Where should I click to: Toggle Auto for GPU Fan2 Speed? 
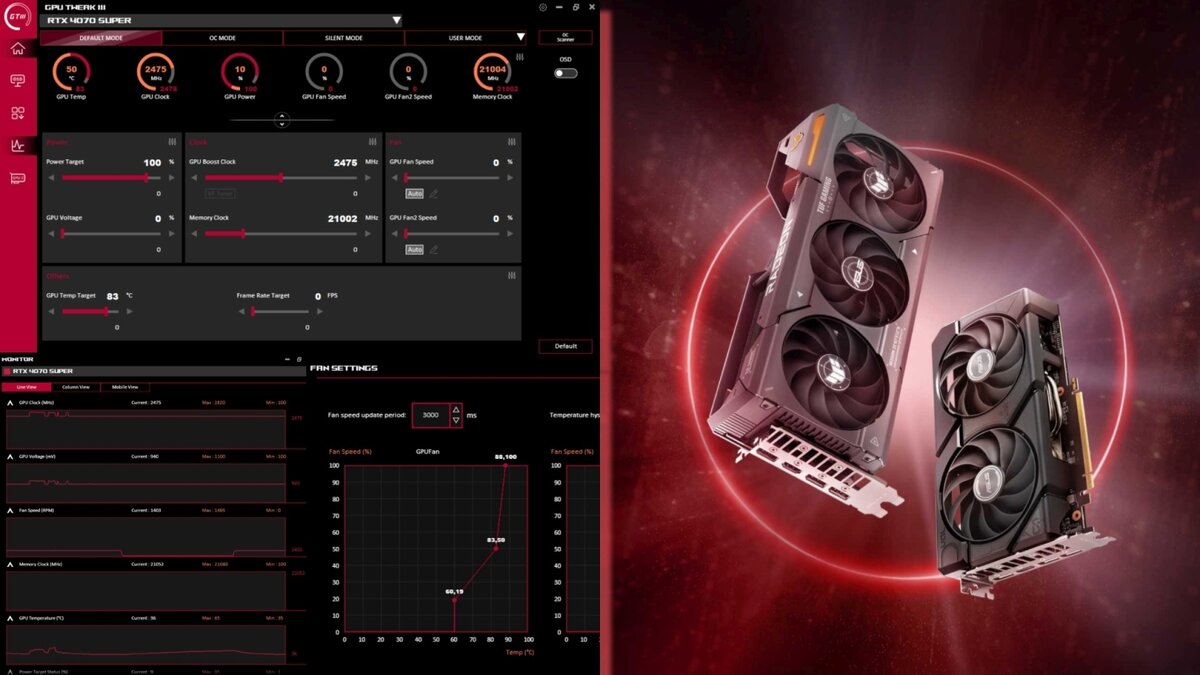414,249
